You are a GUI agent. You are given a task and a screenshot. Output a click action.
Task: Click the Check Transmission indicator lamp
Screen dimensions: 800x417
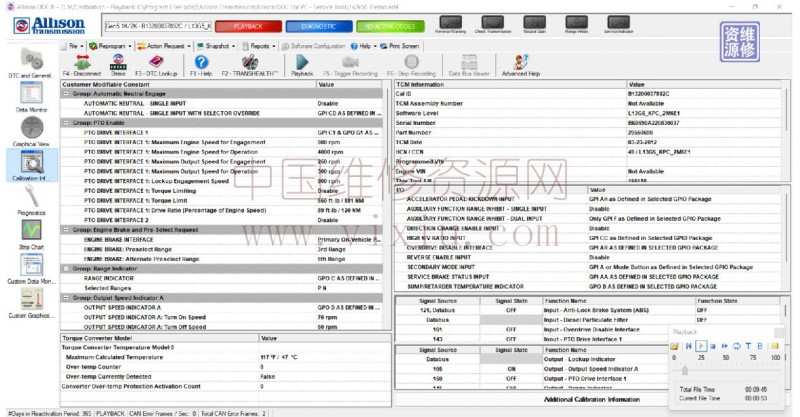[x=492, y=22]
